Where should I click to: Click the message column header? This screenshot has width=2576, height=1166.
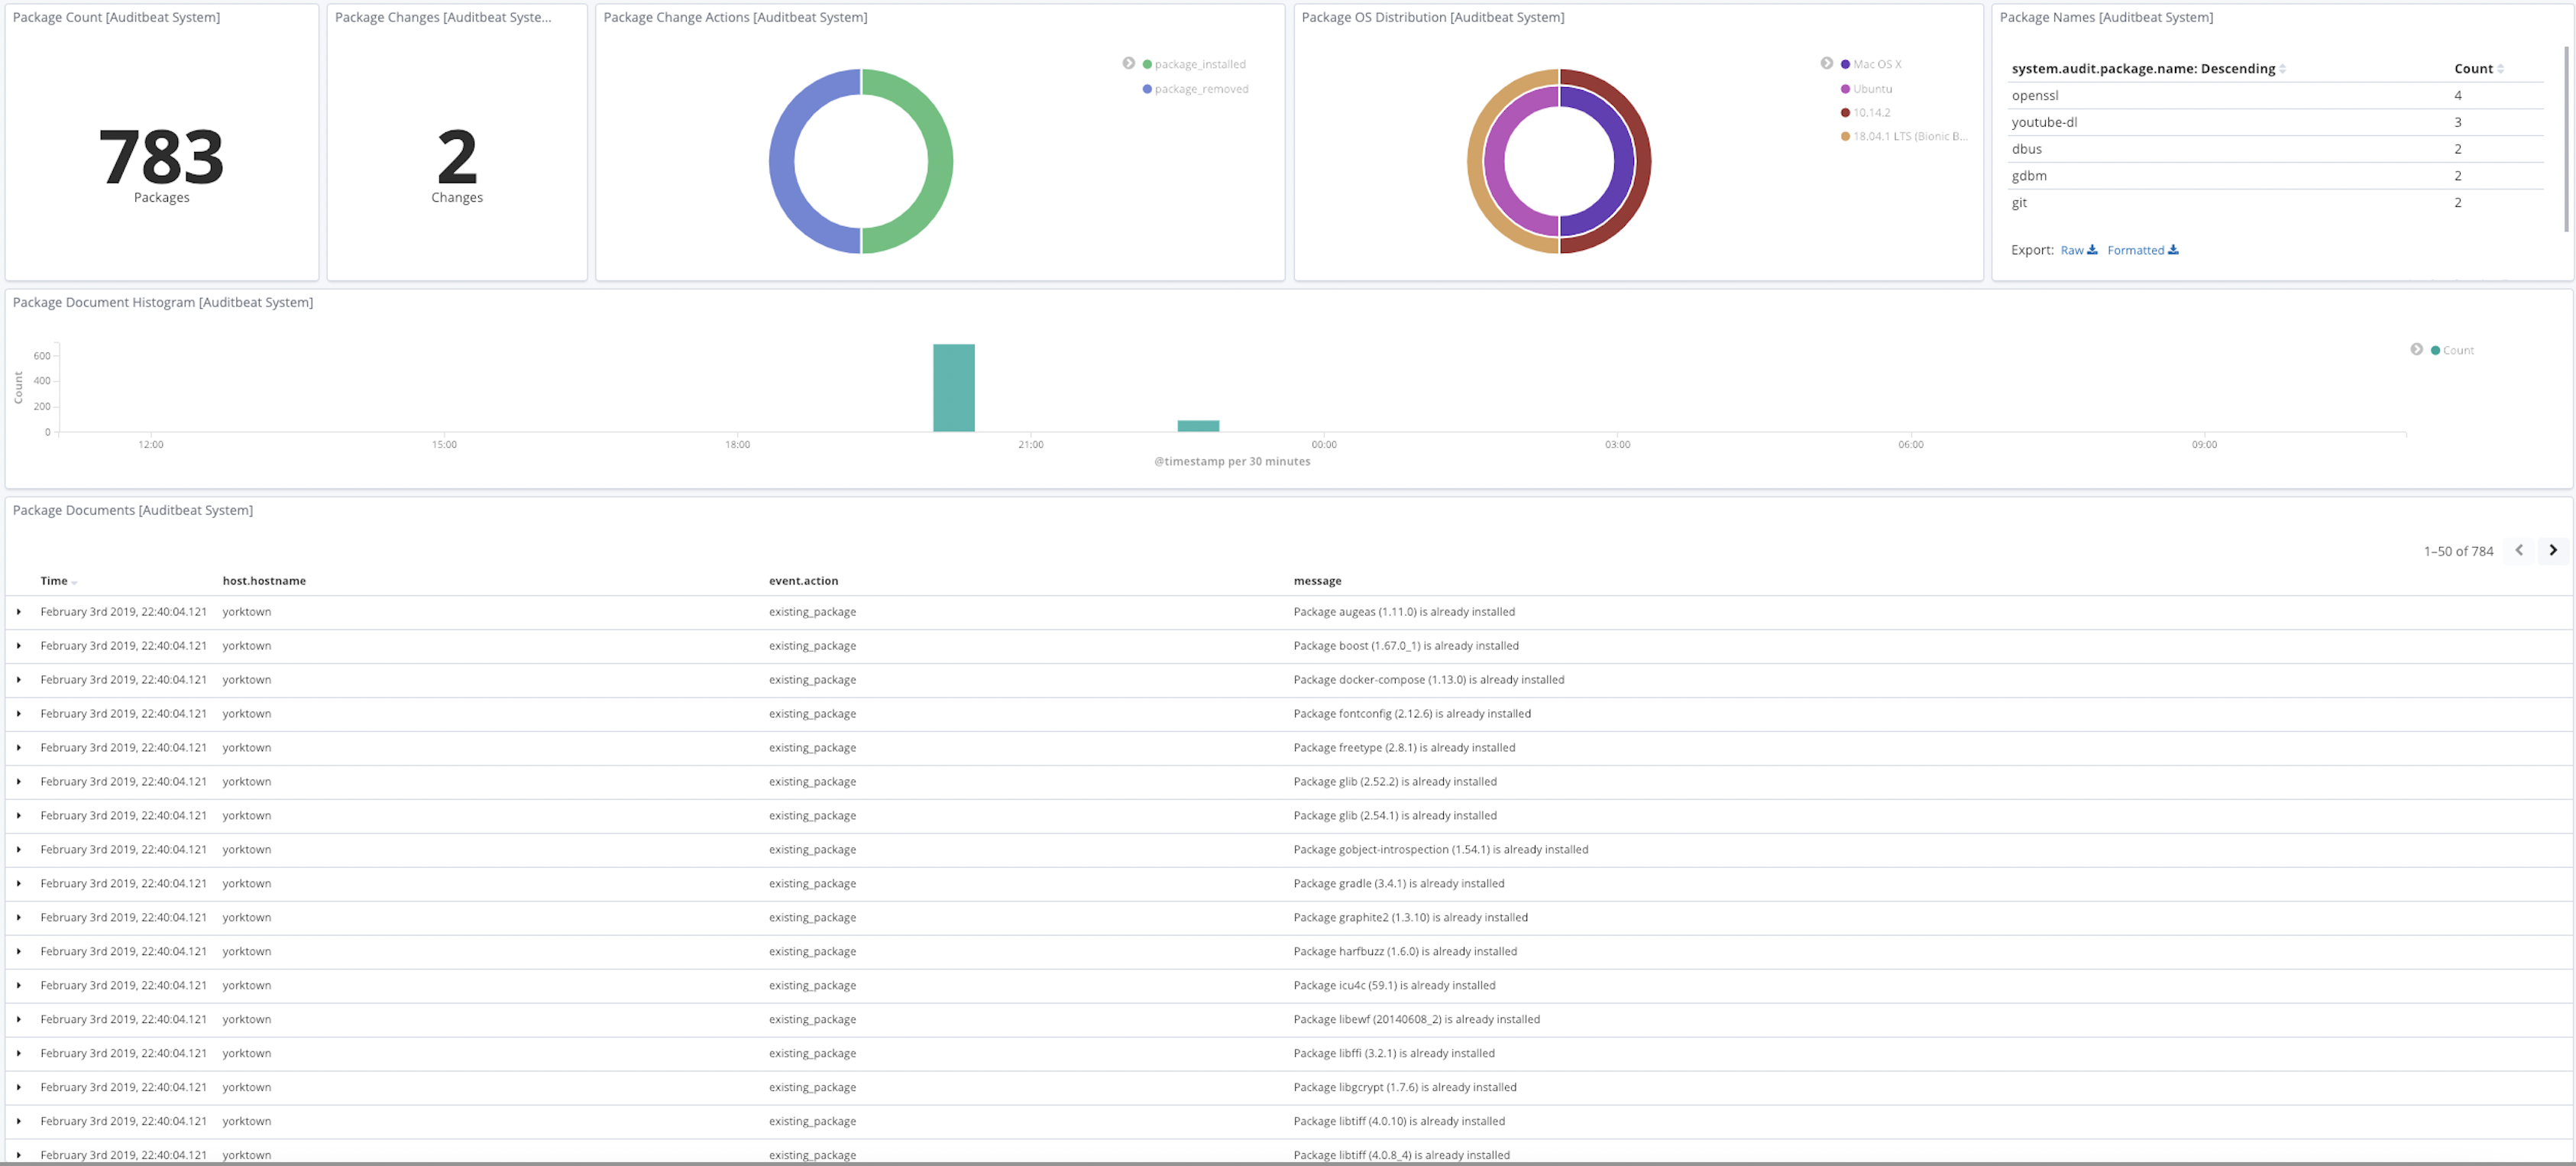point(1317,581)
